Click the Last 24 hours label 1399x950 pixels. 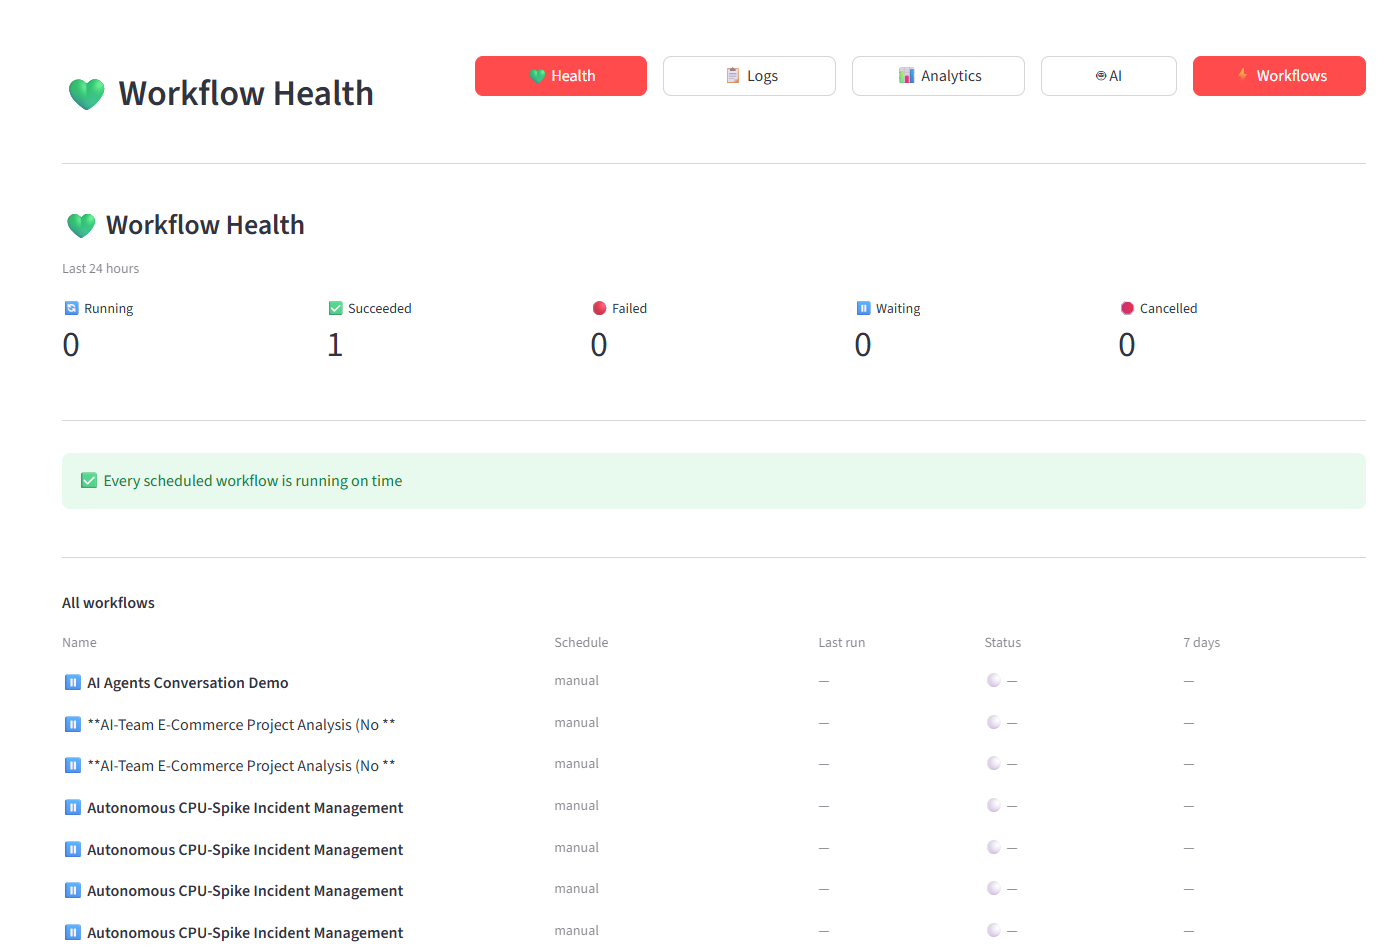coord(100,269)
